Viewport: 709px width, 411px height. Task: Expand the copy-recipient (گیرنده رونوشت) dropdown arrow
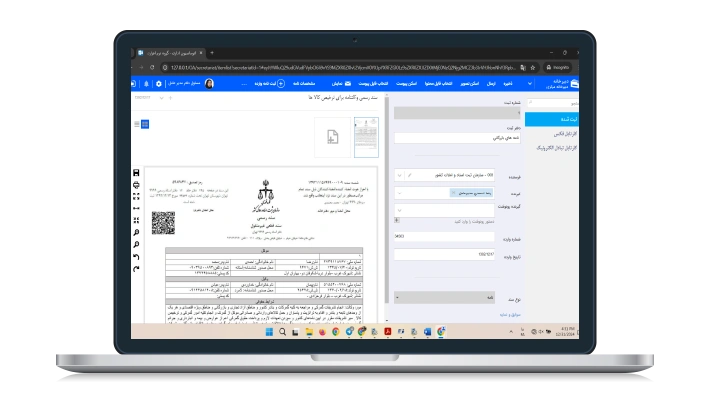(x=399, y=210)
